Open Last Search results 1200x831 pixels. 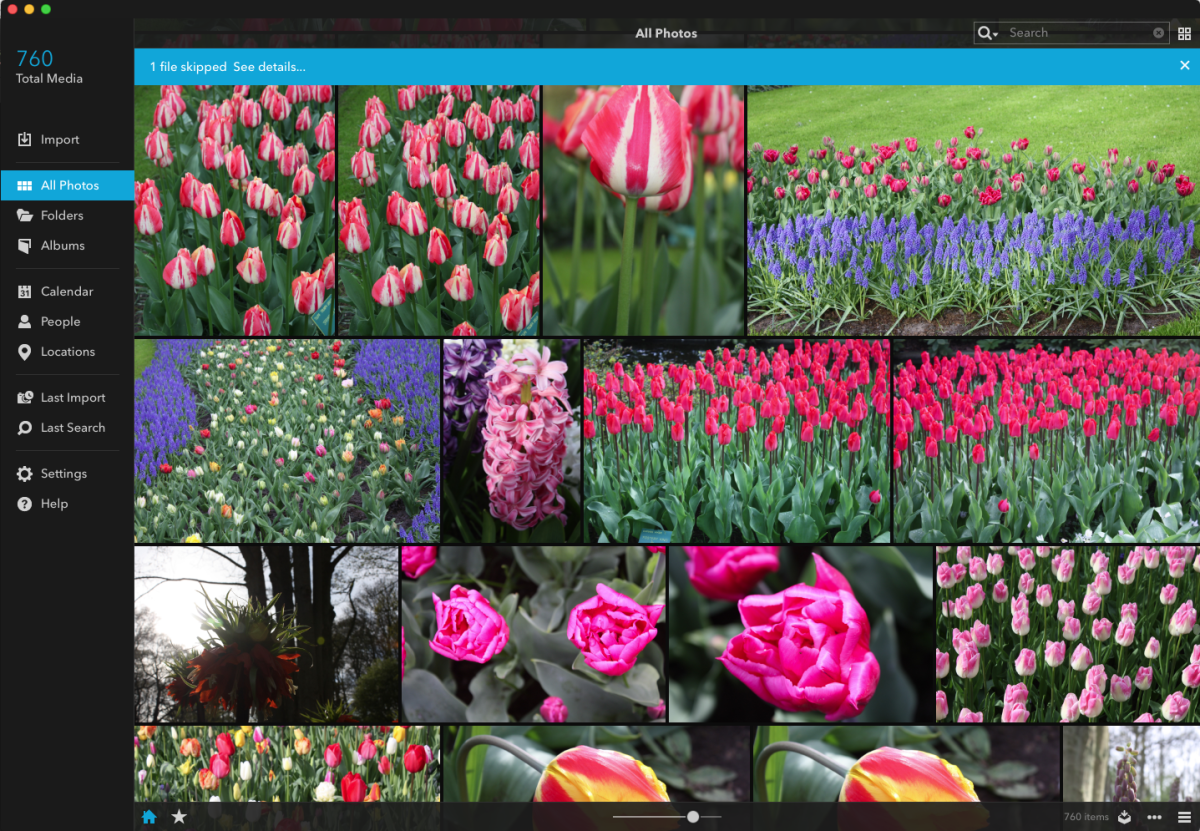pos(72,428)
